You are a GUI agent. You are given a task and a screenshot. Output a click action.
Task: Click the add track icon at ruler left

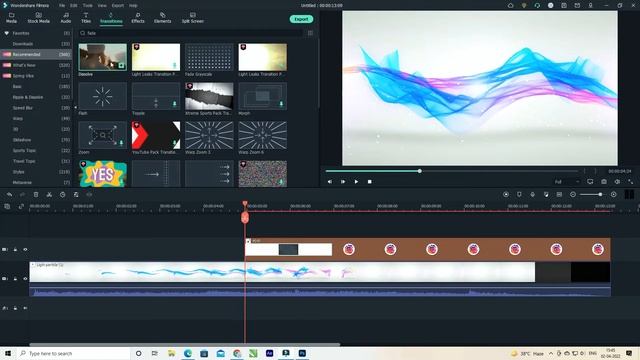(x=7, y=207)
